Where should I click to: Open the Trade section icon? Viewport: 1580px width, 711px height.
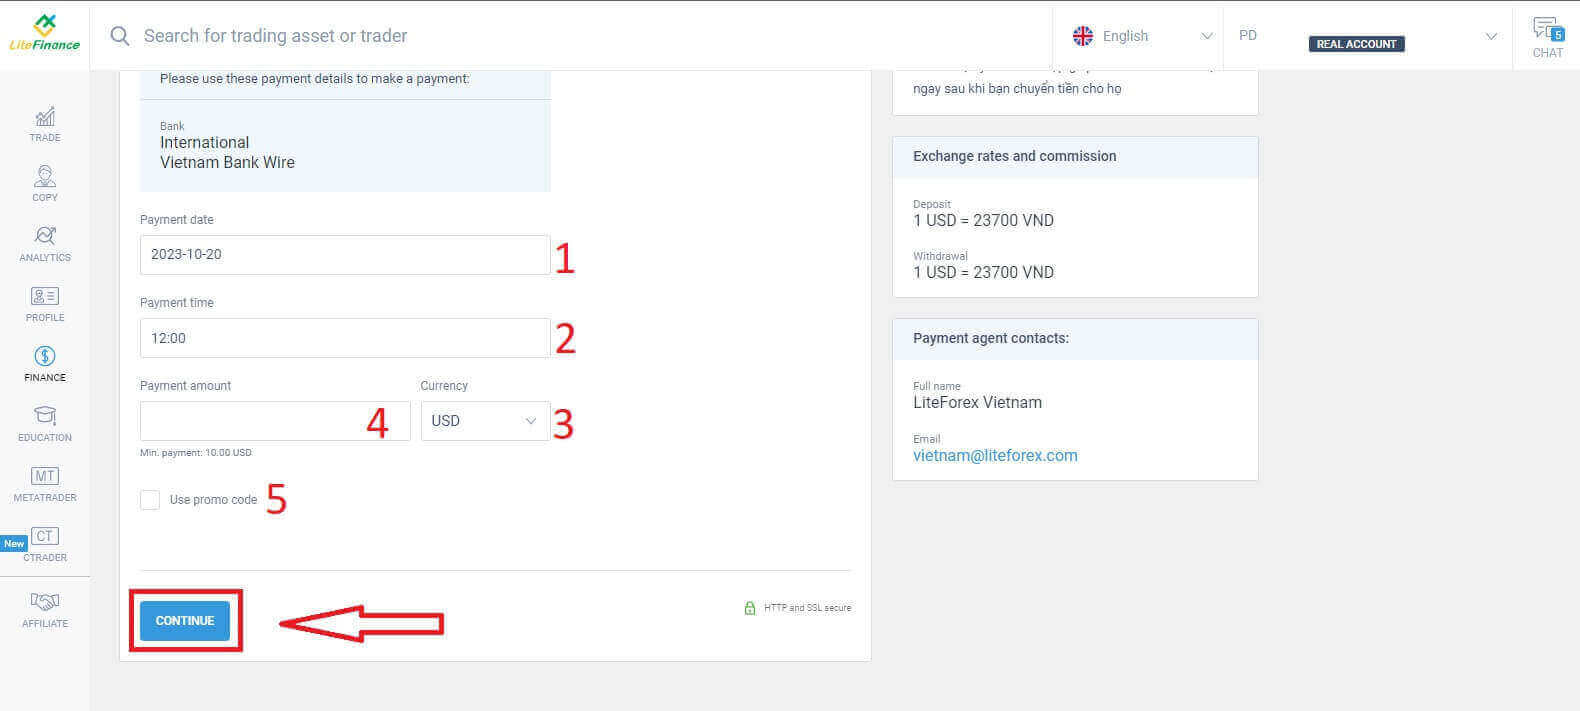click(45, 118)
